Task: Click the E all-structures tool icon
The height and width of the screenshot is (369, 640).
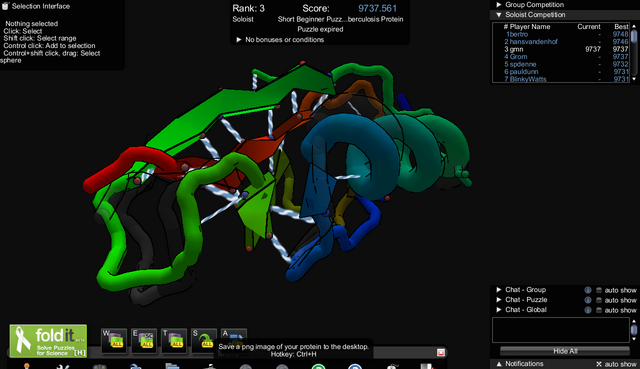Action: click(x=144, y=341)
